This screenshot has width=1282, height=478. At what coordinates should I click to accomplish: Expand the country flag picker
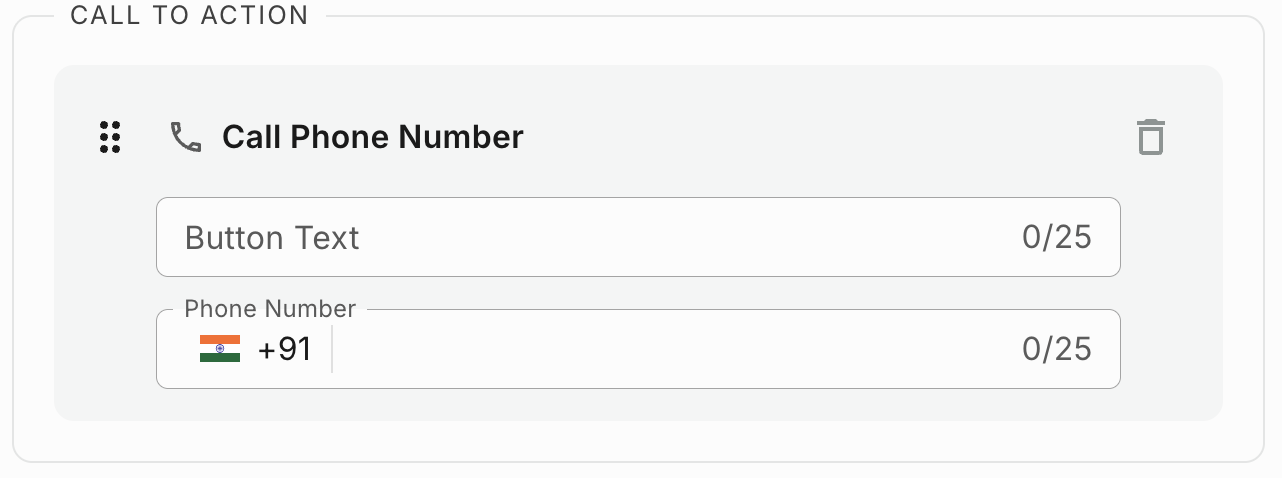219,349
